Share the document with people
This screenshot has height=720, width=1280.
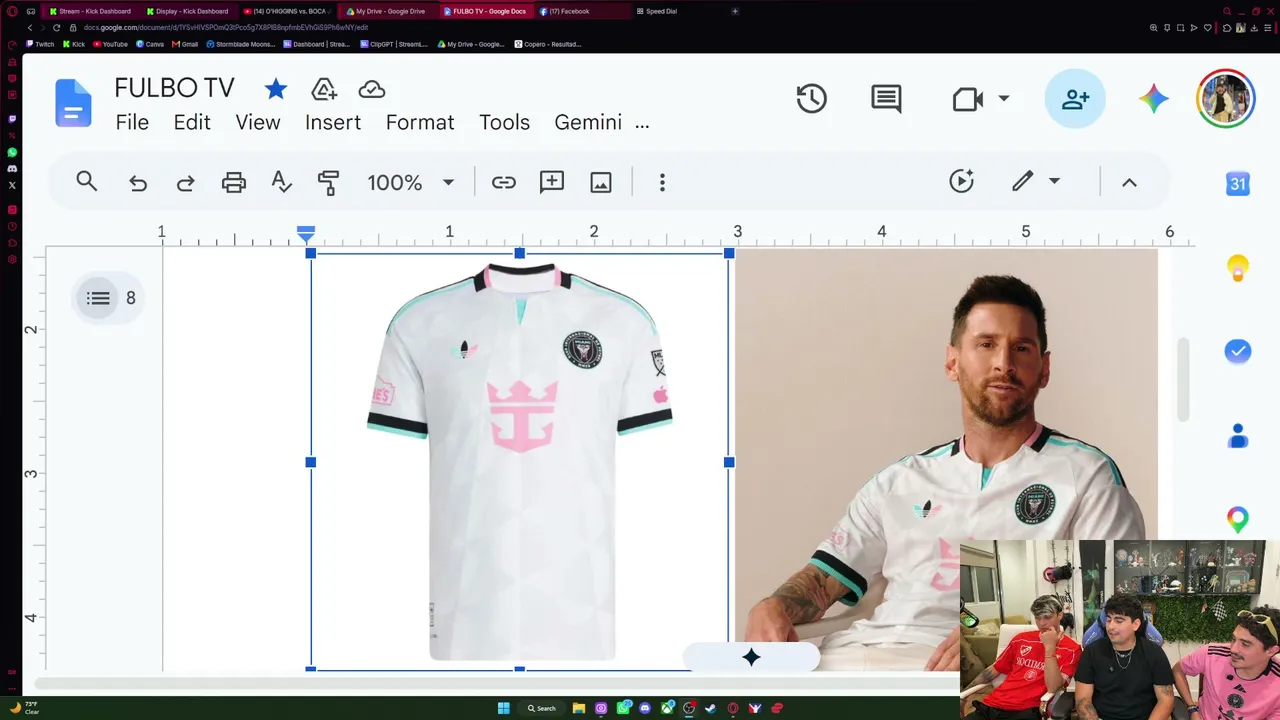click(x=1076, y=99)
